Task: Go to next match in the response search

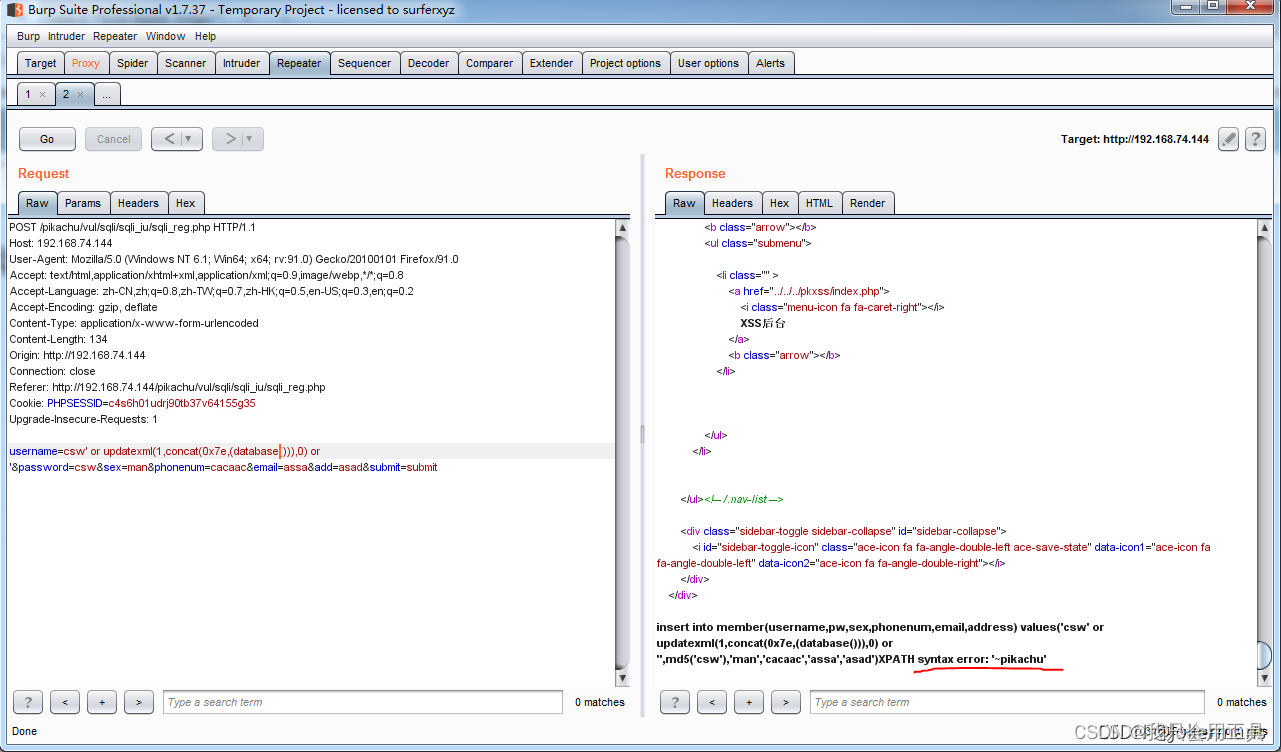Action: [x=785, y=702]
